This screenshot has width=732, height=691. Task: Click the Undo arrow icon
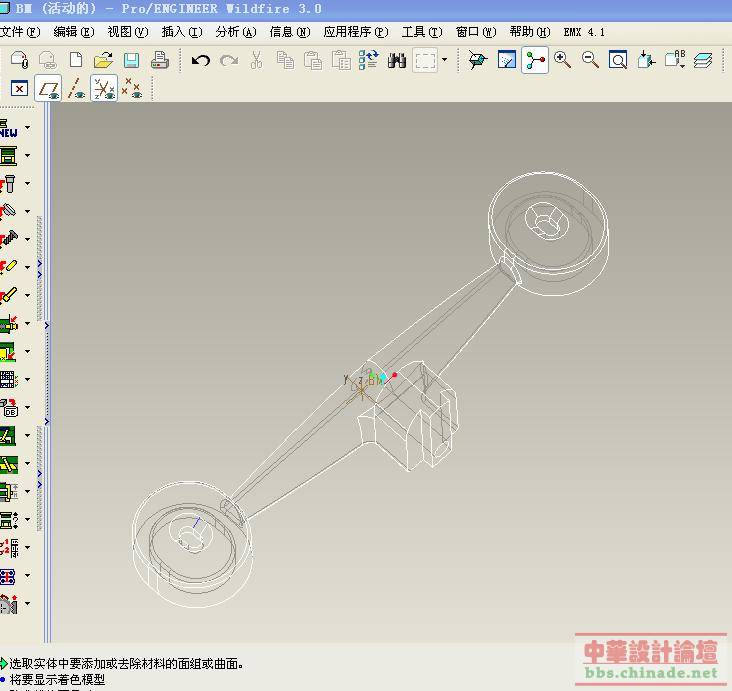point(200,61)
